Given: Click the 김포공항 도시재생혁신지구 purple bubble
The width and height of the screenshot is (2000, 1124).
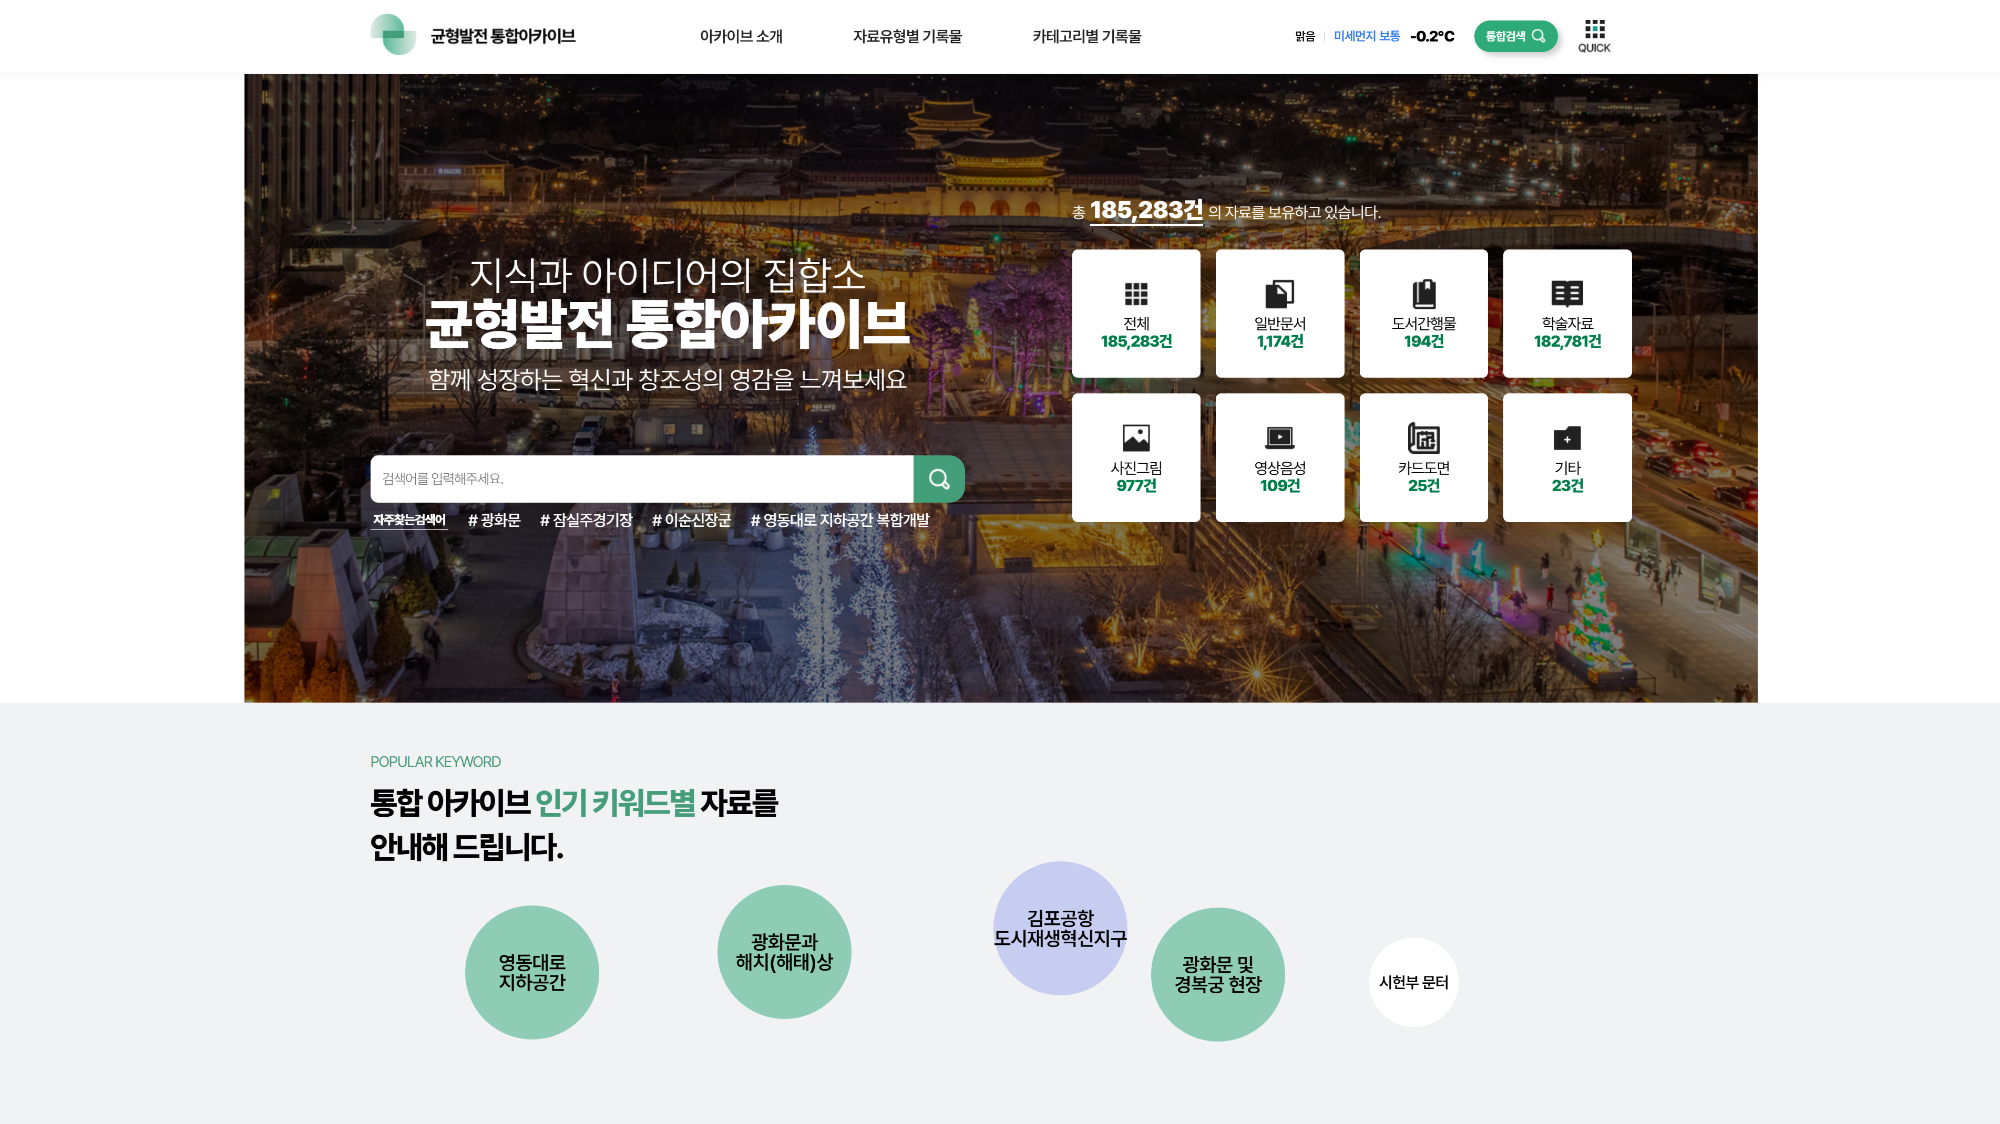Looking at the screenshot, I should click(1060, 928).
